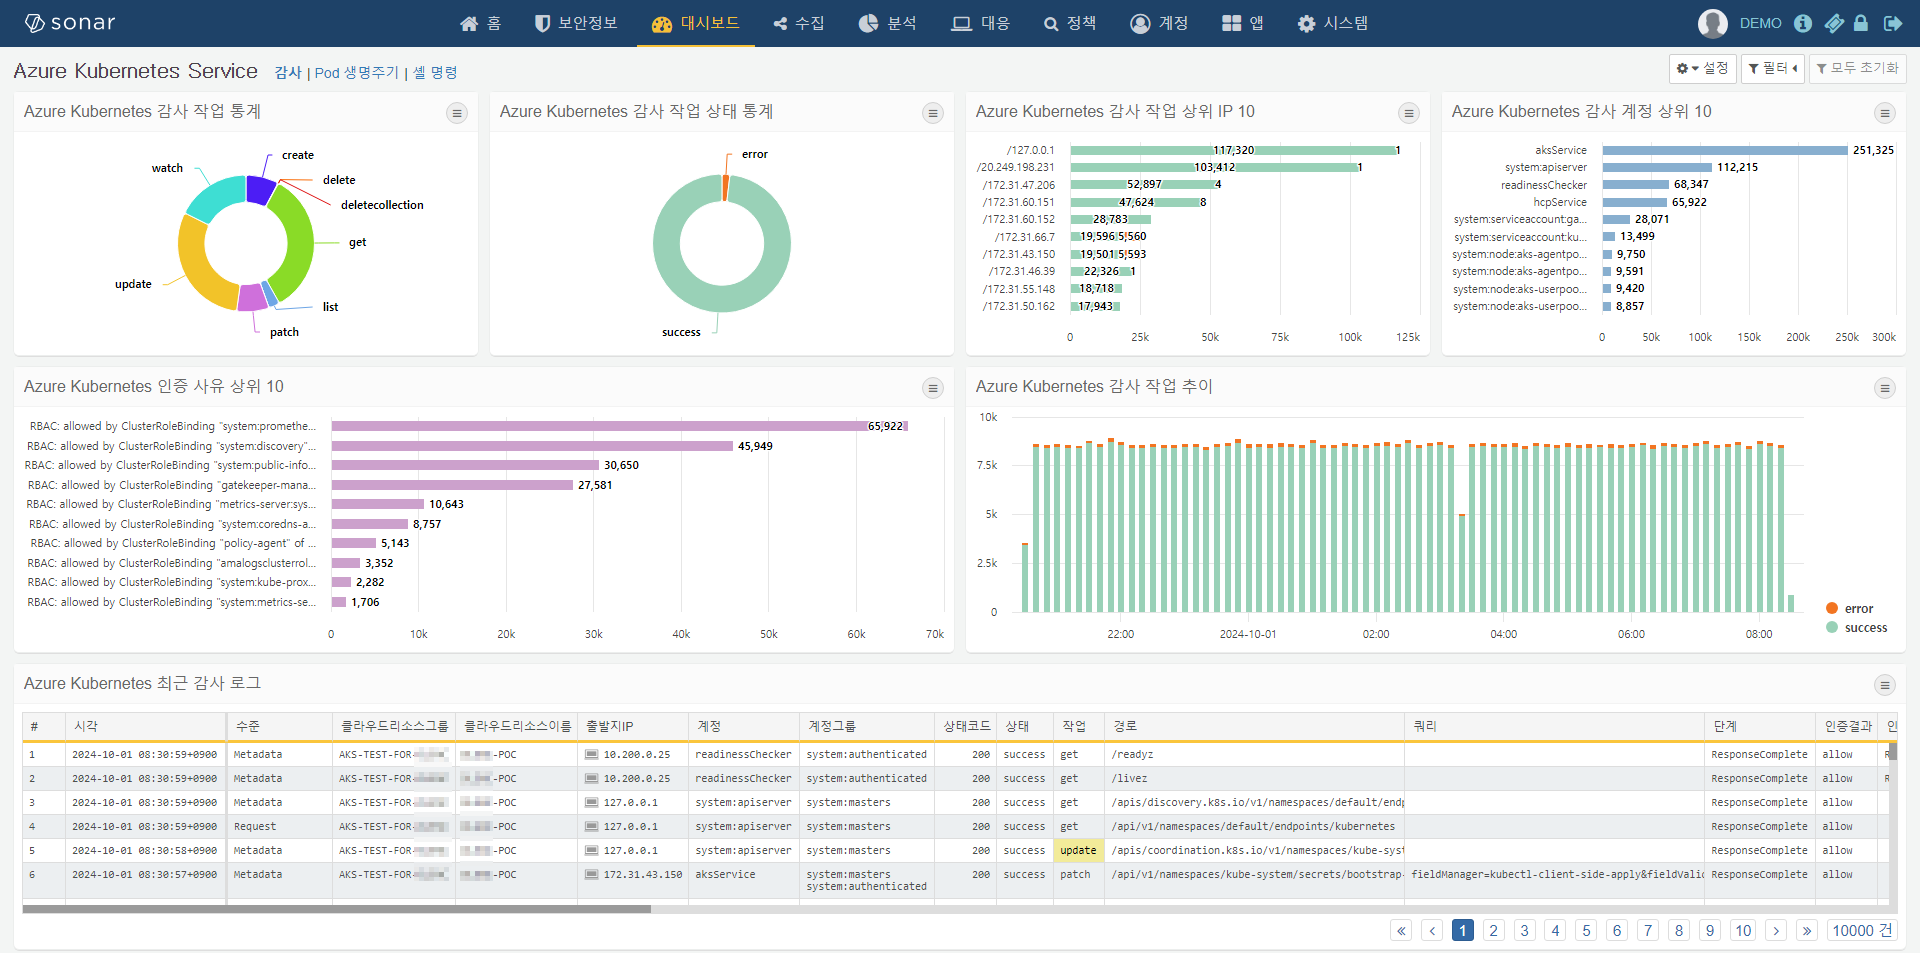This screenshot has width=1920, height=953.
Task: Open menu of 인증 사유 상위 10 widget
Action: [x=933, y=388]
